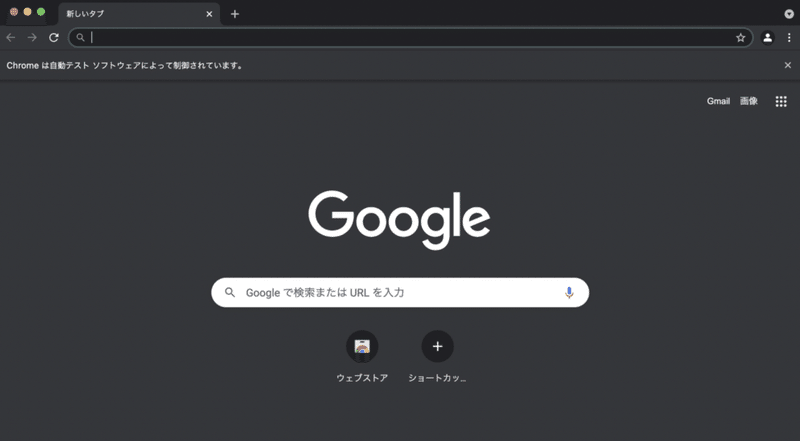Viewport: 800px width, 441px height.
Task: Open the Chrome three-dot menu
Action: [789, 37]
